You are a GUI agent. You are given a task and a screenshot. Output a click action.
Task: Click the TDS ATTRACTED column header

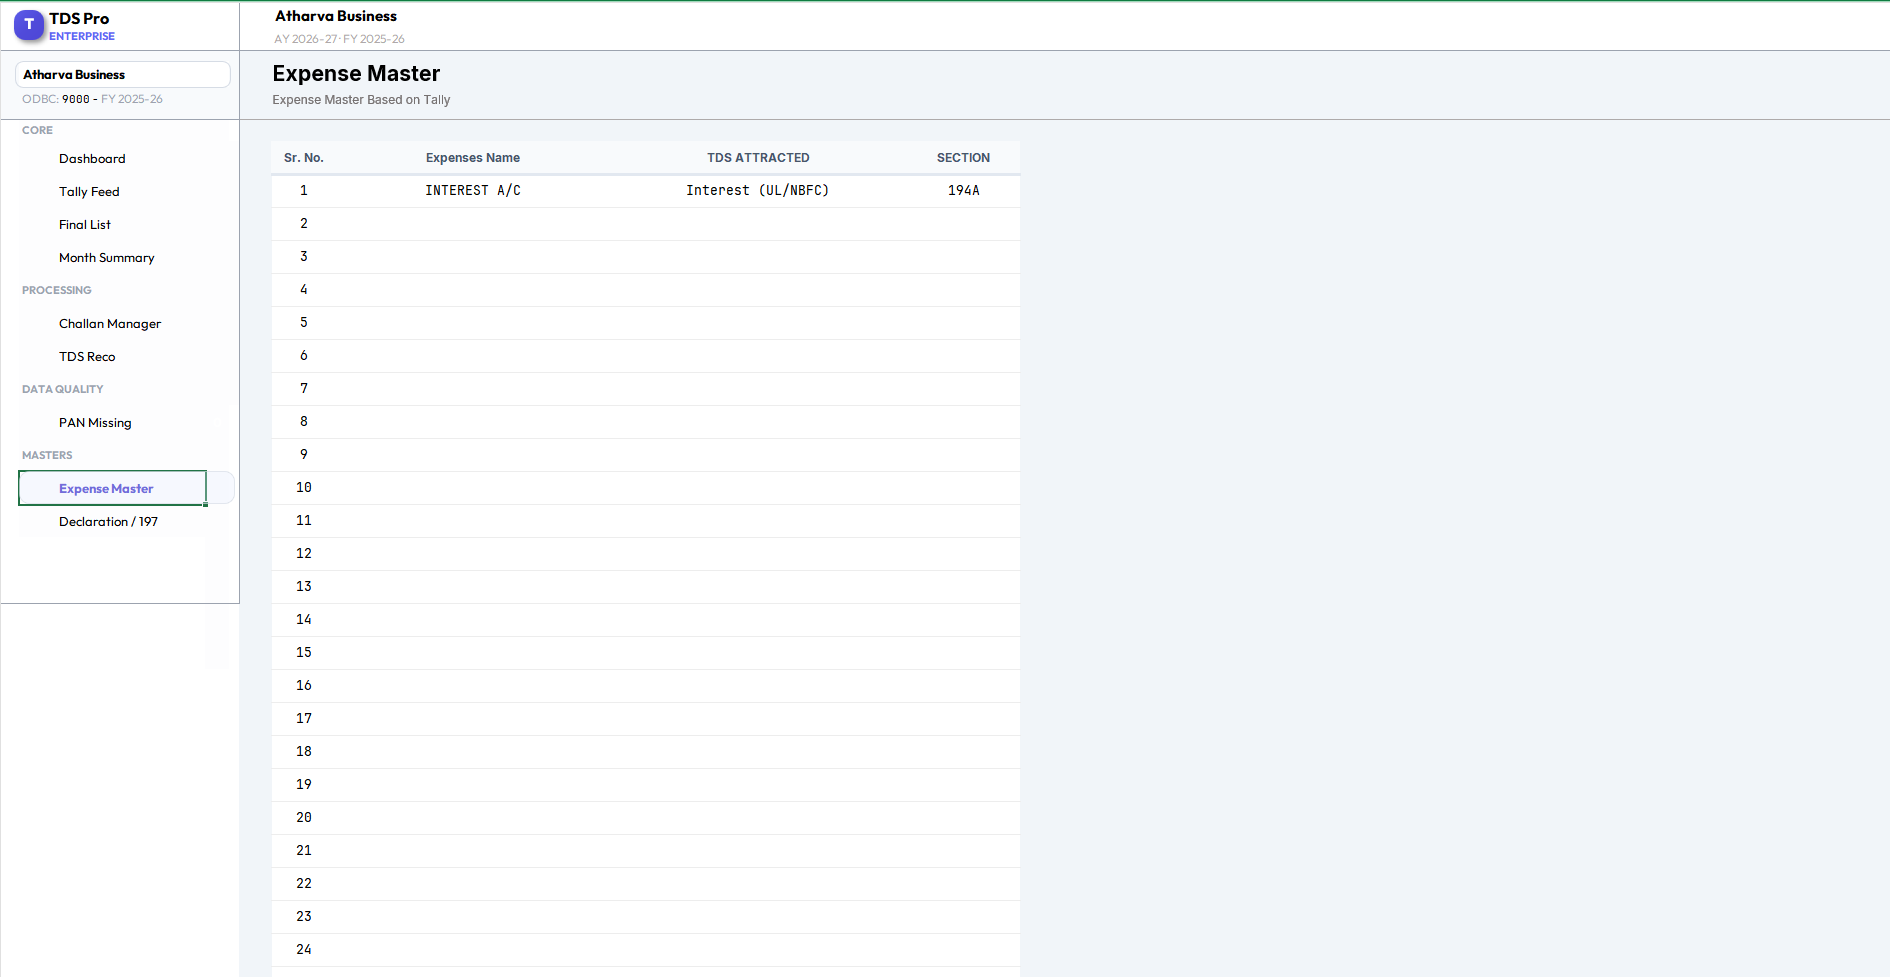[x=758, y=157]
